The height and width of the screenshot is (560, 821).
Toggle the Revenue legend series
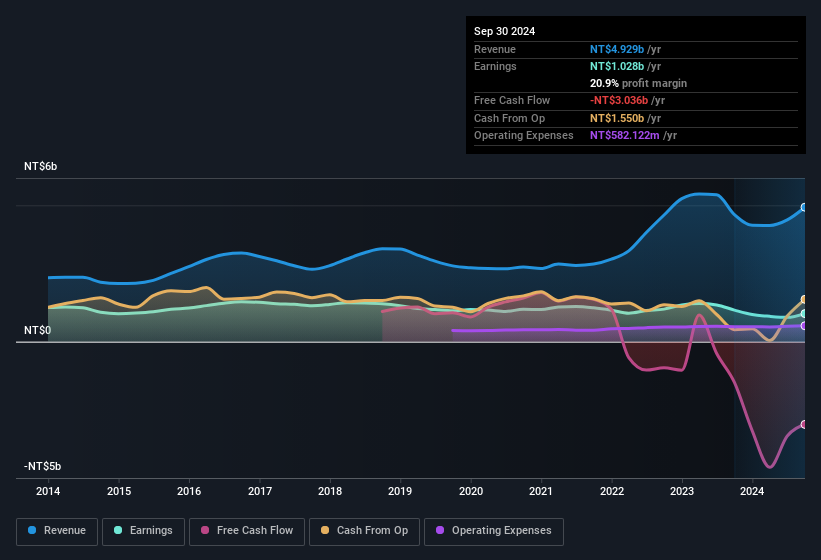pyautogui.click(x=57, y=531)
